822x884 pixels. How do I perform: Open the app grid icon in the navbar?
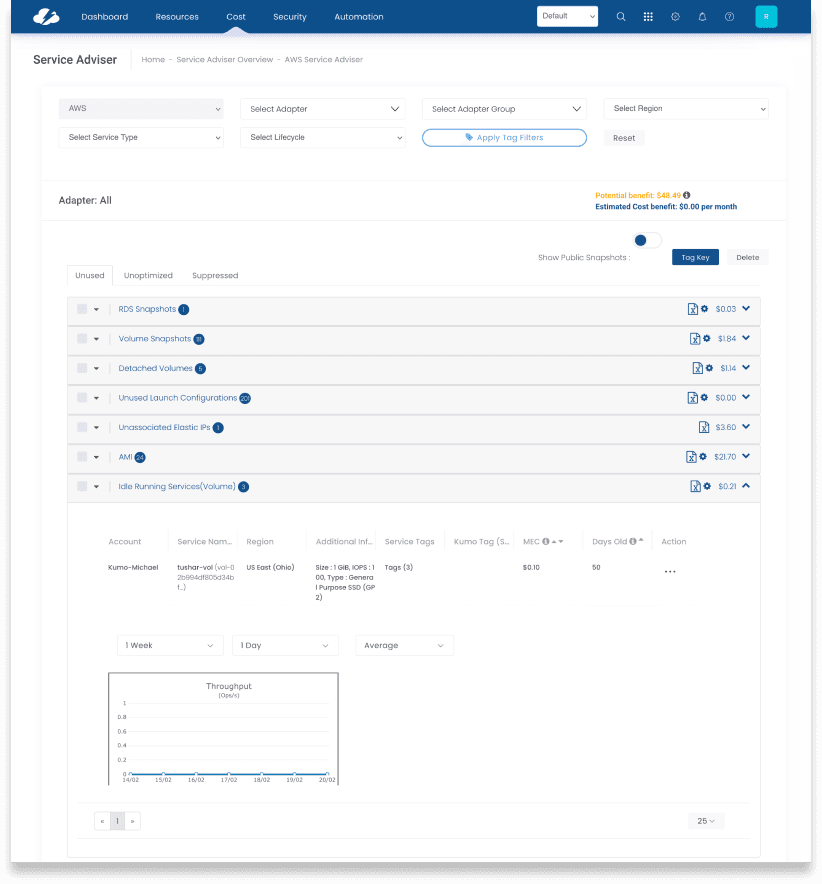tap(648, 16)
